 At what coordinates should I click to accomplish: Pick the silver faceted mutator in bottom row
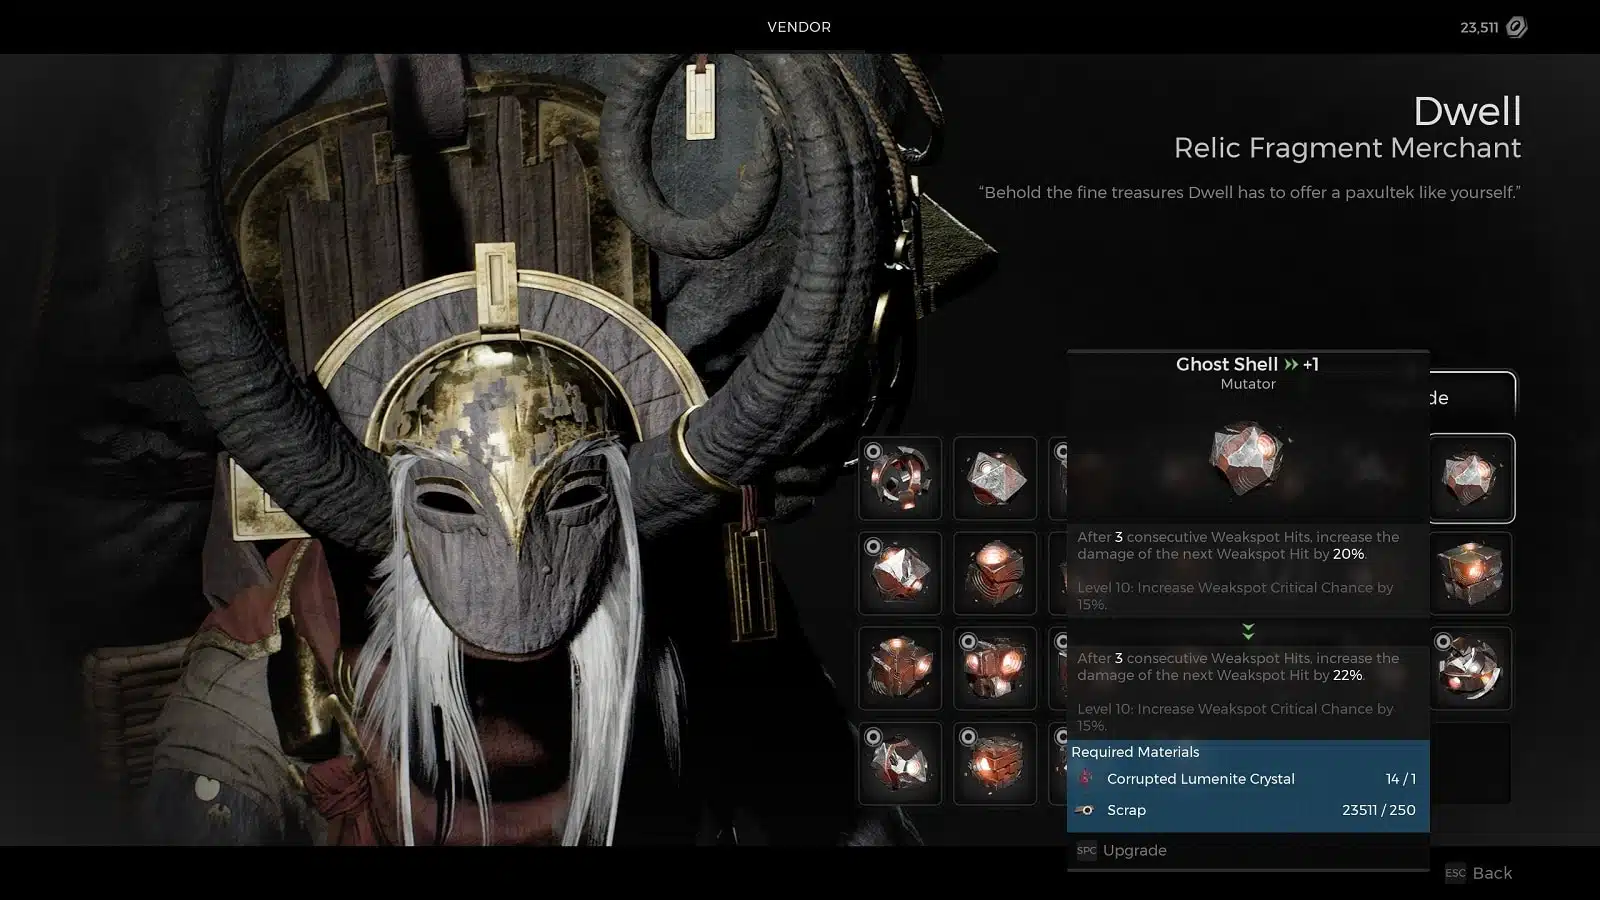coord(900,763)
